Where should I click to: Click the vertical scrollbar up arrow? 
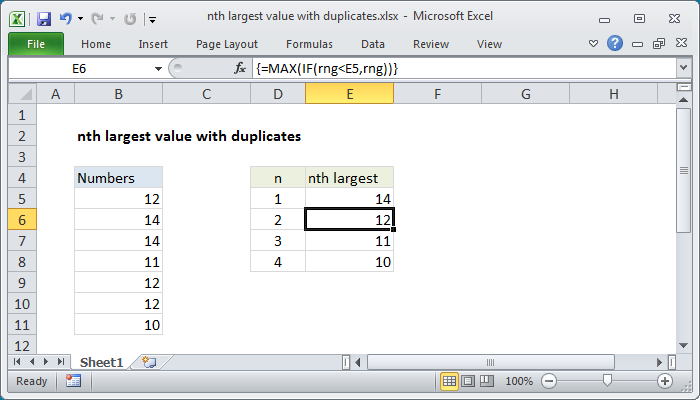pos(683,100)
